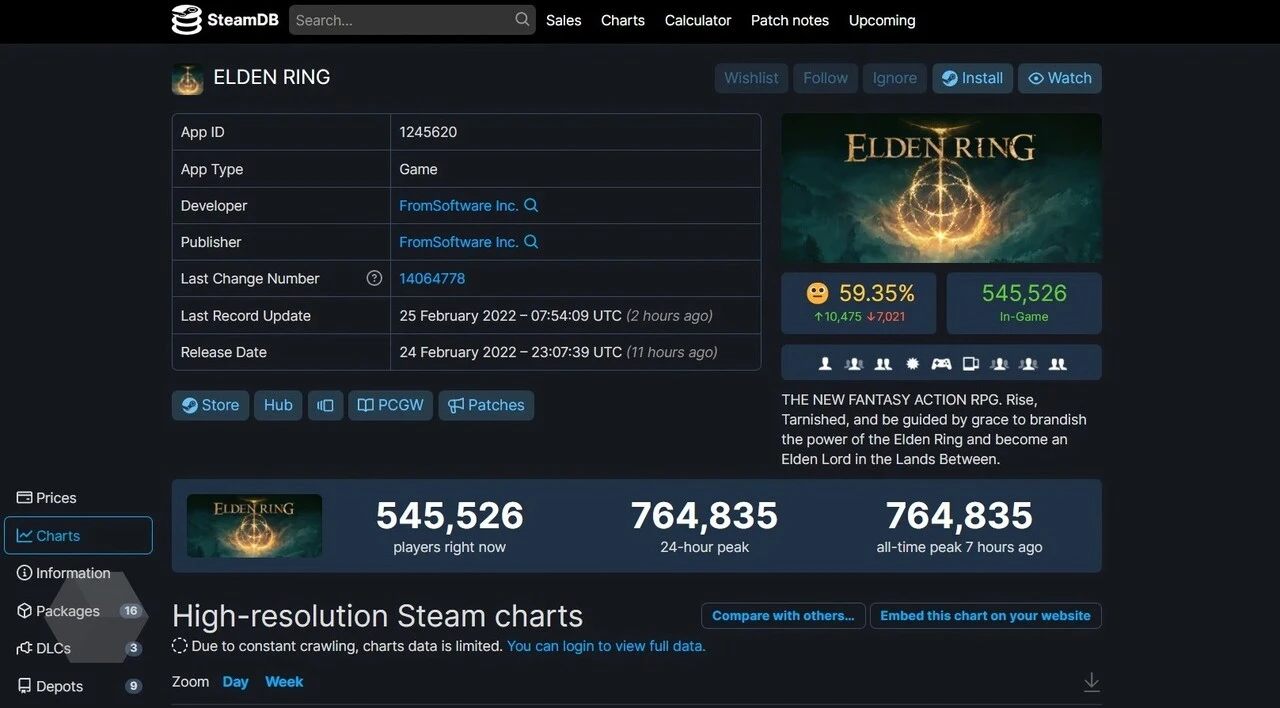Screen dimensions: 1280x708
Task: Click the Compare with others button
Action: click(x=783, y=616)
